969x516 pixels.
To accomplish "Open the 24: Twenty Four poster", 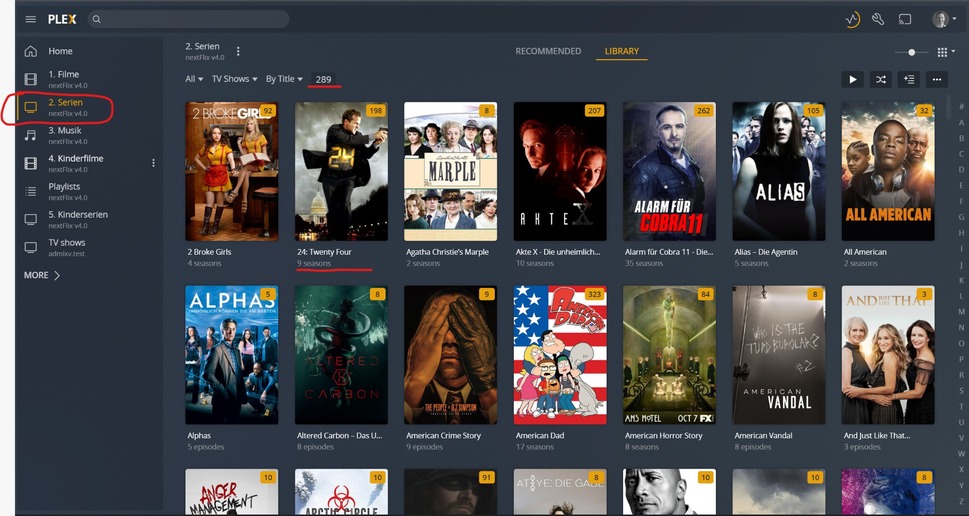I will [x=341, y=171].
